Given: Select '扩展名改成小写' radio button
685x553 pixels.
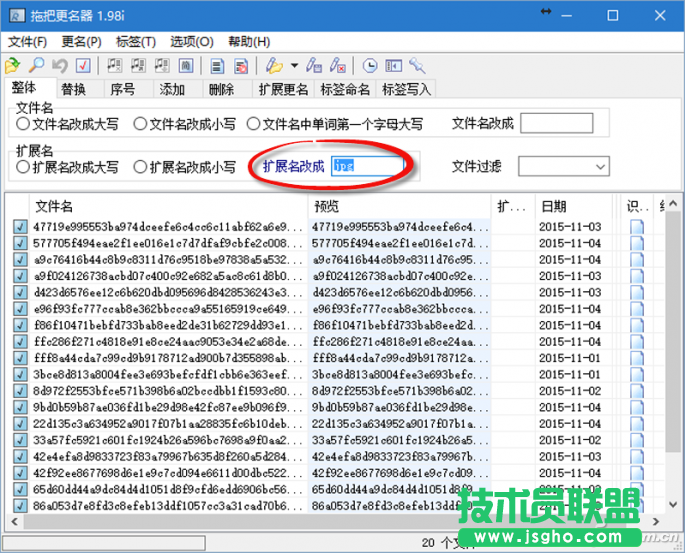Looking at the screenshot, I should coord(141,167).
